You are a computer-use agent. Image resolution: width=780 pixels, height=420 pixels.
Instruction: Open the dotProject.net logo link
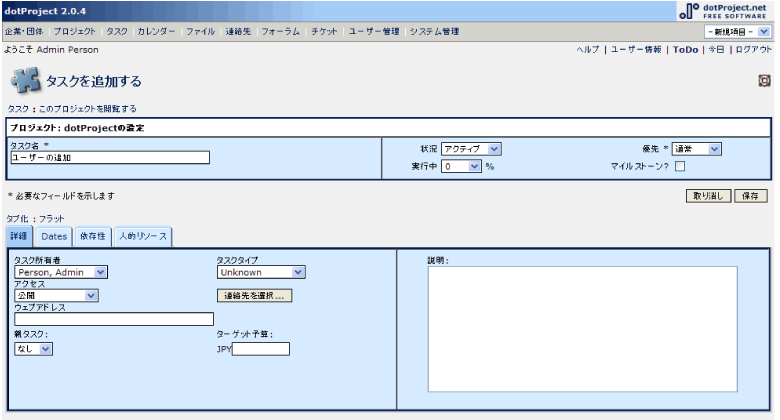pyautogui.click(x=724, y=11)
